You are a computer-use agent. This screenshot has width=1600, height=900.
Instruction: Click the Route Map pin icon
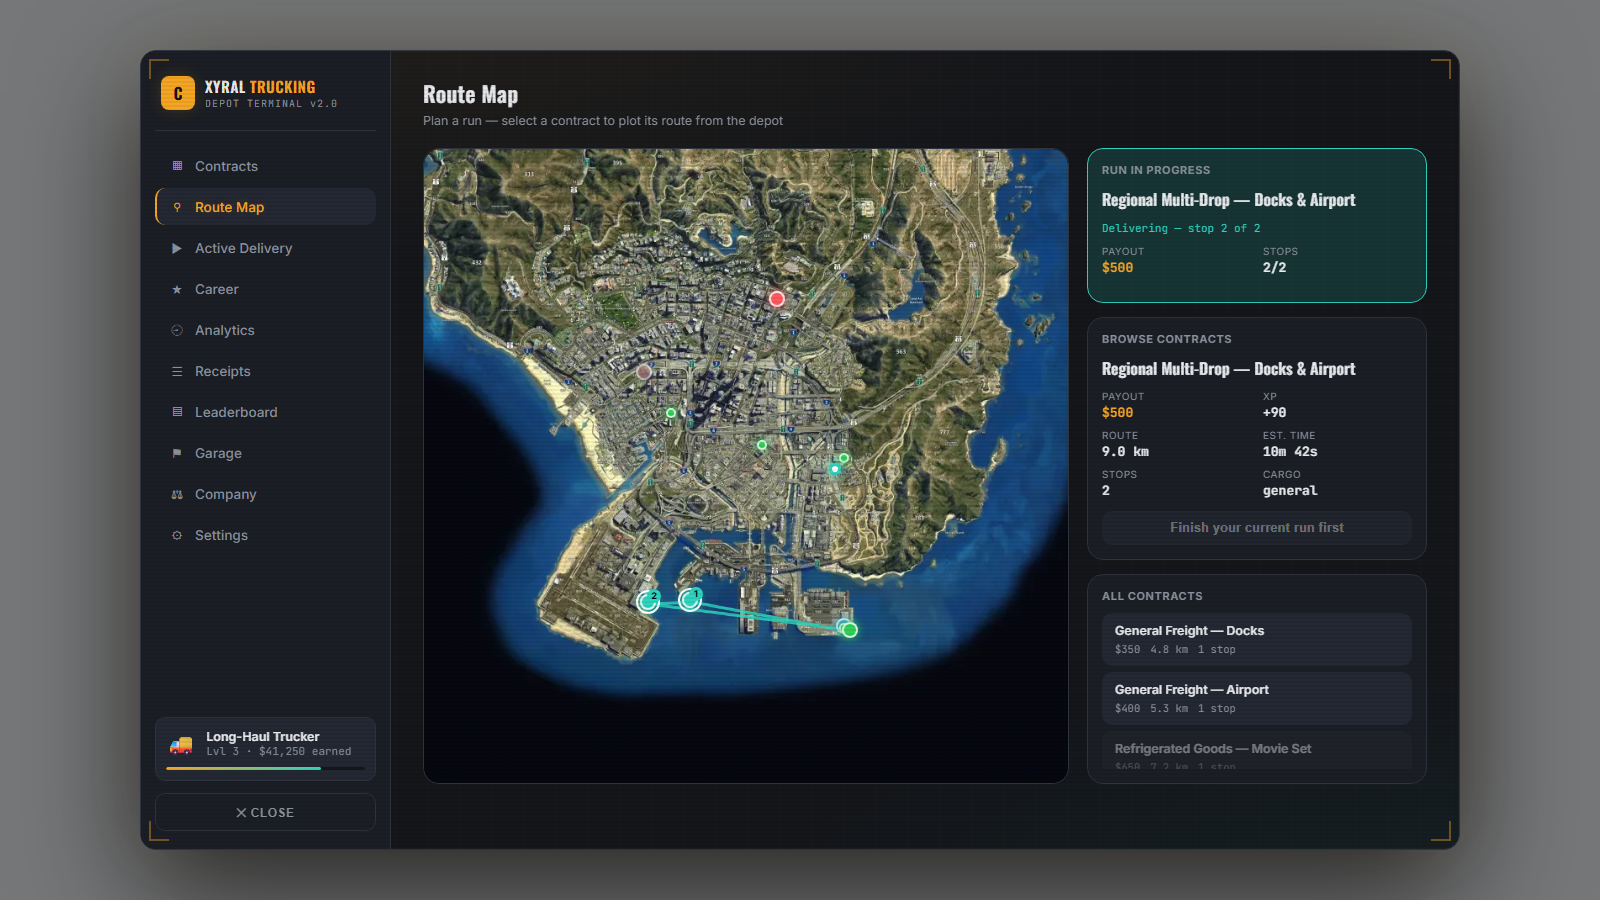point(177,207)
